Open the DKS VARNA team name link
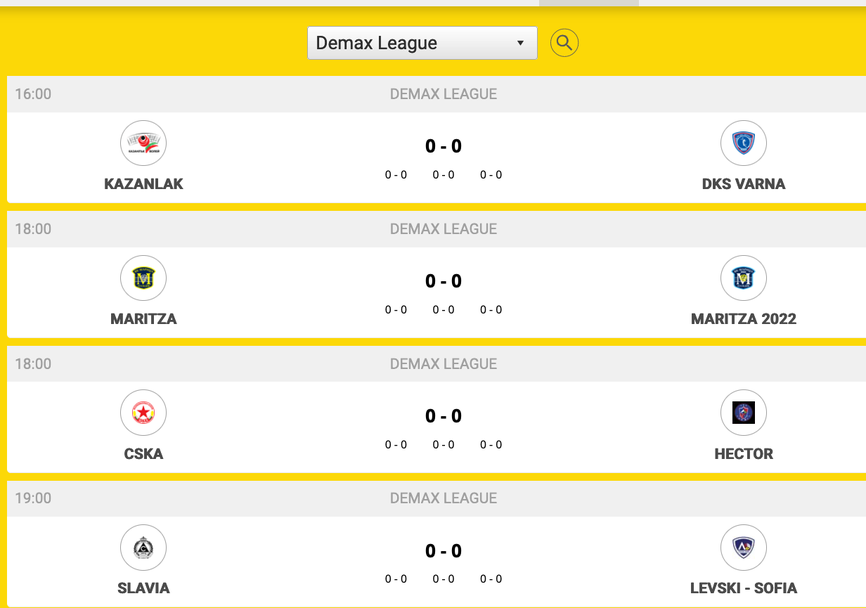The height and width of the screenshot is (608, 866). coord(743,184)
